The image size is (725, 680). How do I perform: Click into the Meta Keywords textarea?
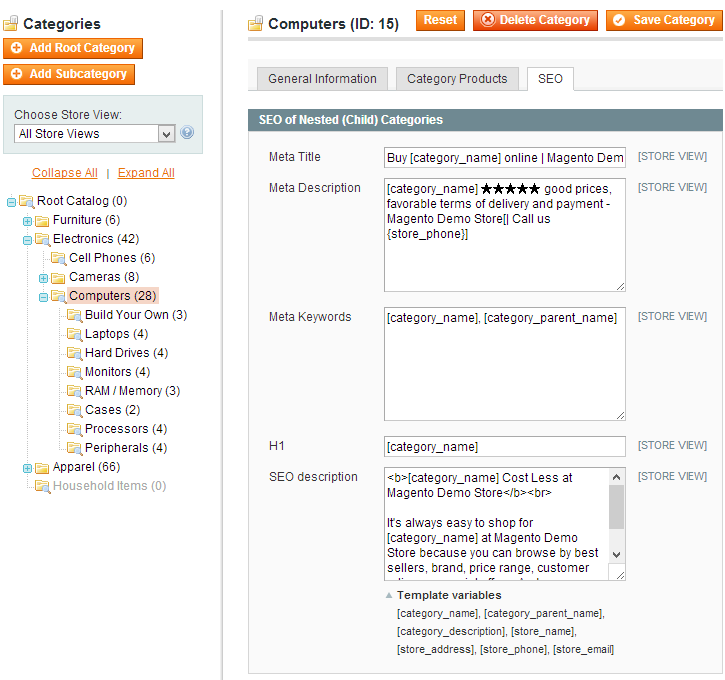tap(504, 364)
